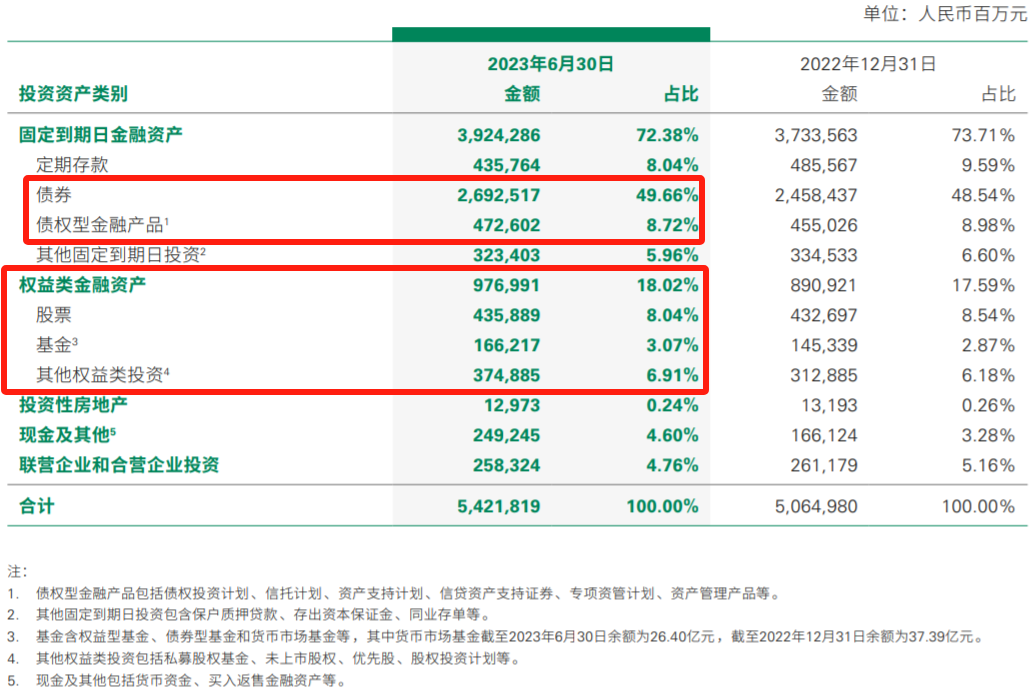Image resolution: width=1030 pixels, height=697 pixels.
Task: Click the value 485,567
Action: 824,166
